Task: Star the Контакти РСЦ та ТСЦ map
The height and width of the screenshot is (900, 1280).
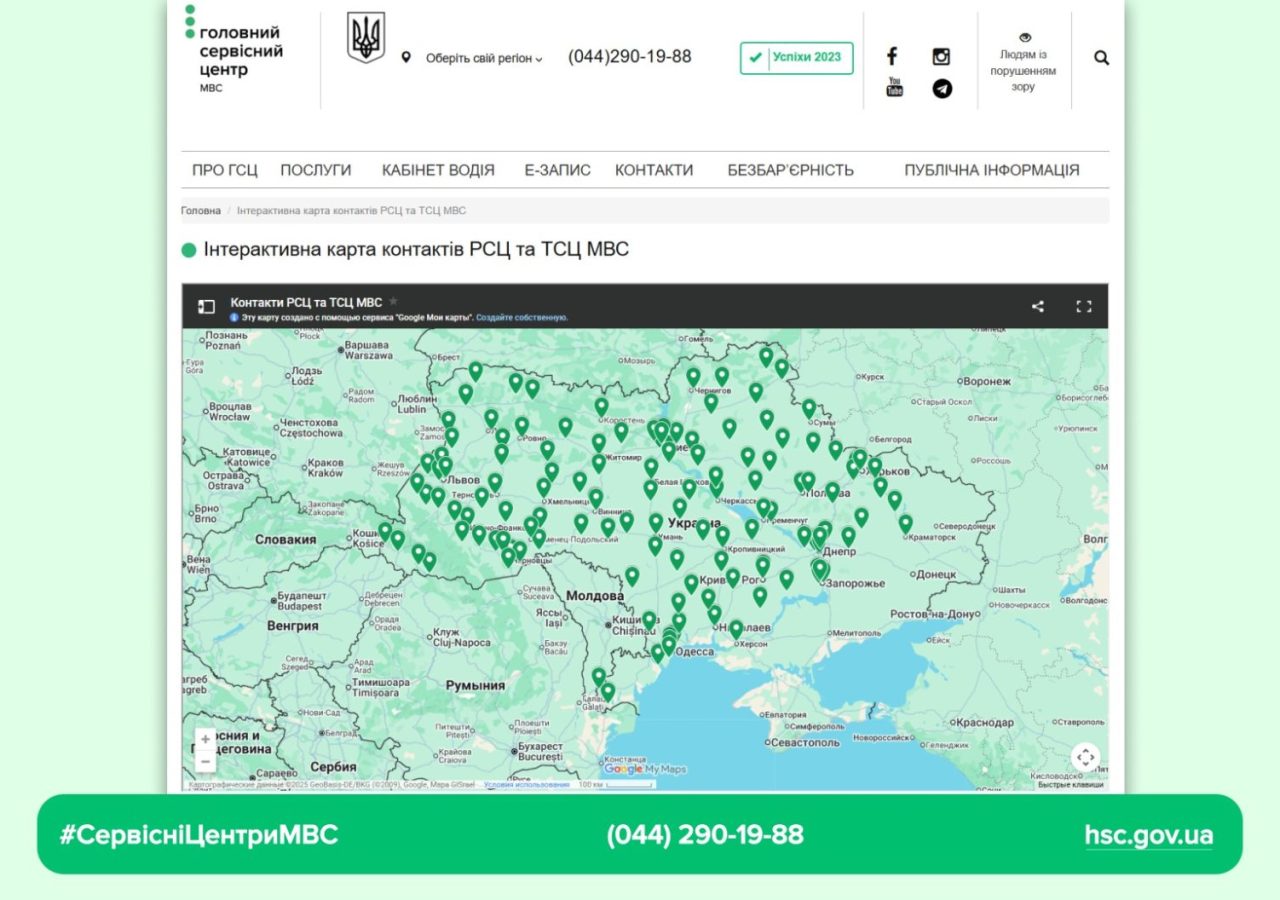Action: click(393, 301)
